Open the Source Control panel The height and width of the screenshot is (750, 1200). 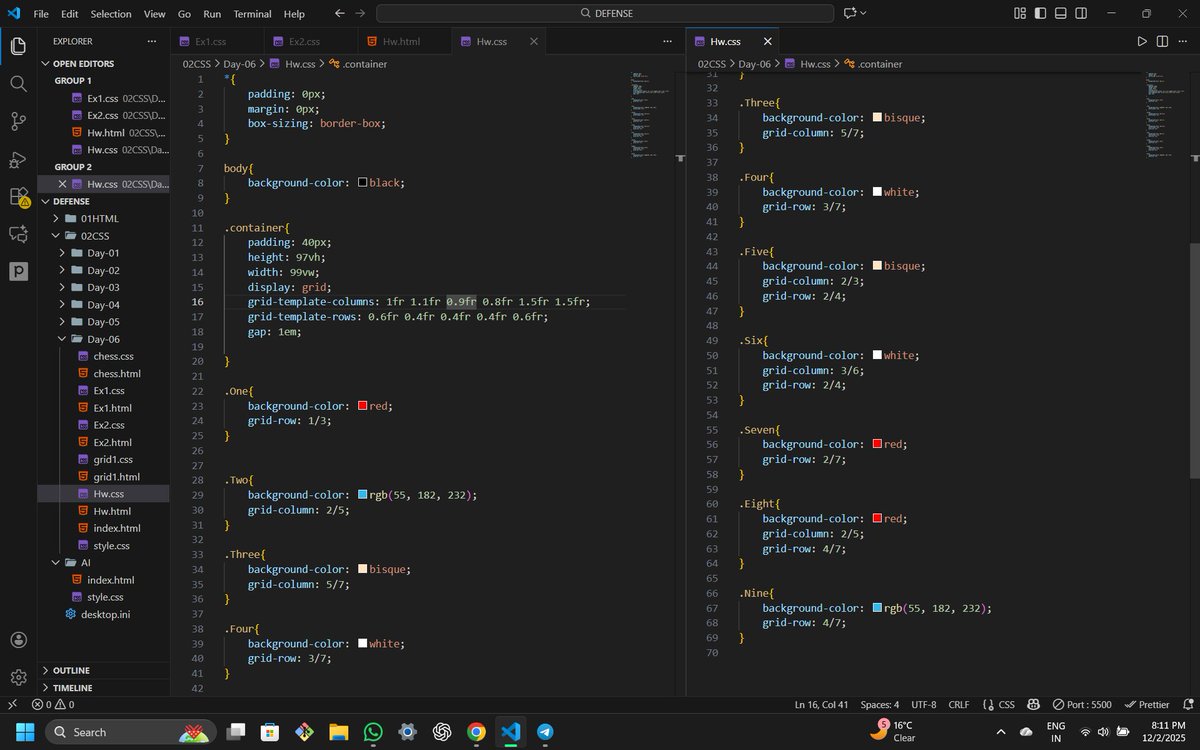click(x=17, y=121)
